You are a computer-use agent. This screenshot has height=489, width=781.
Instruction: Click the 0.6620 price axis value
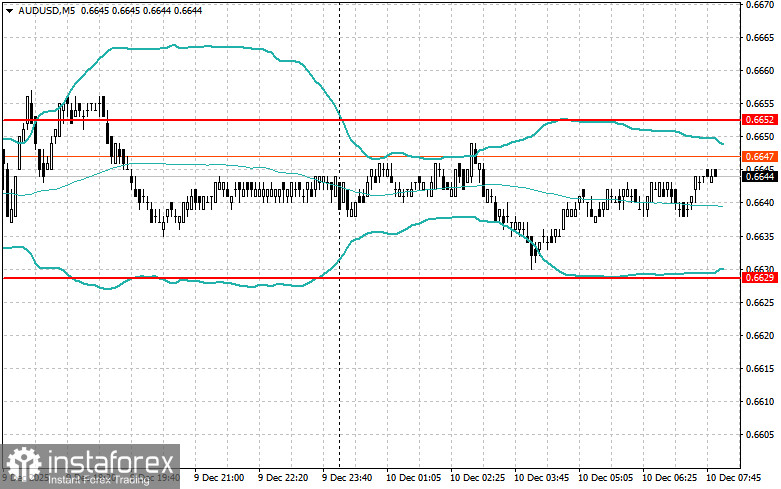[x=760, y=335]
